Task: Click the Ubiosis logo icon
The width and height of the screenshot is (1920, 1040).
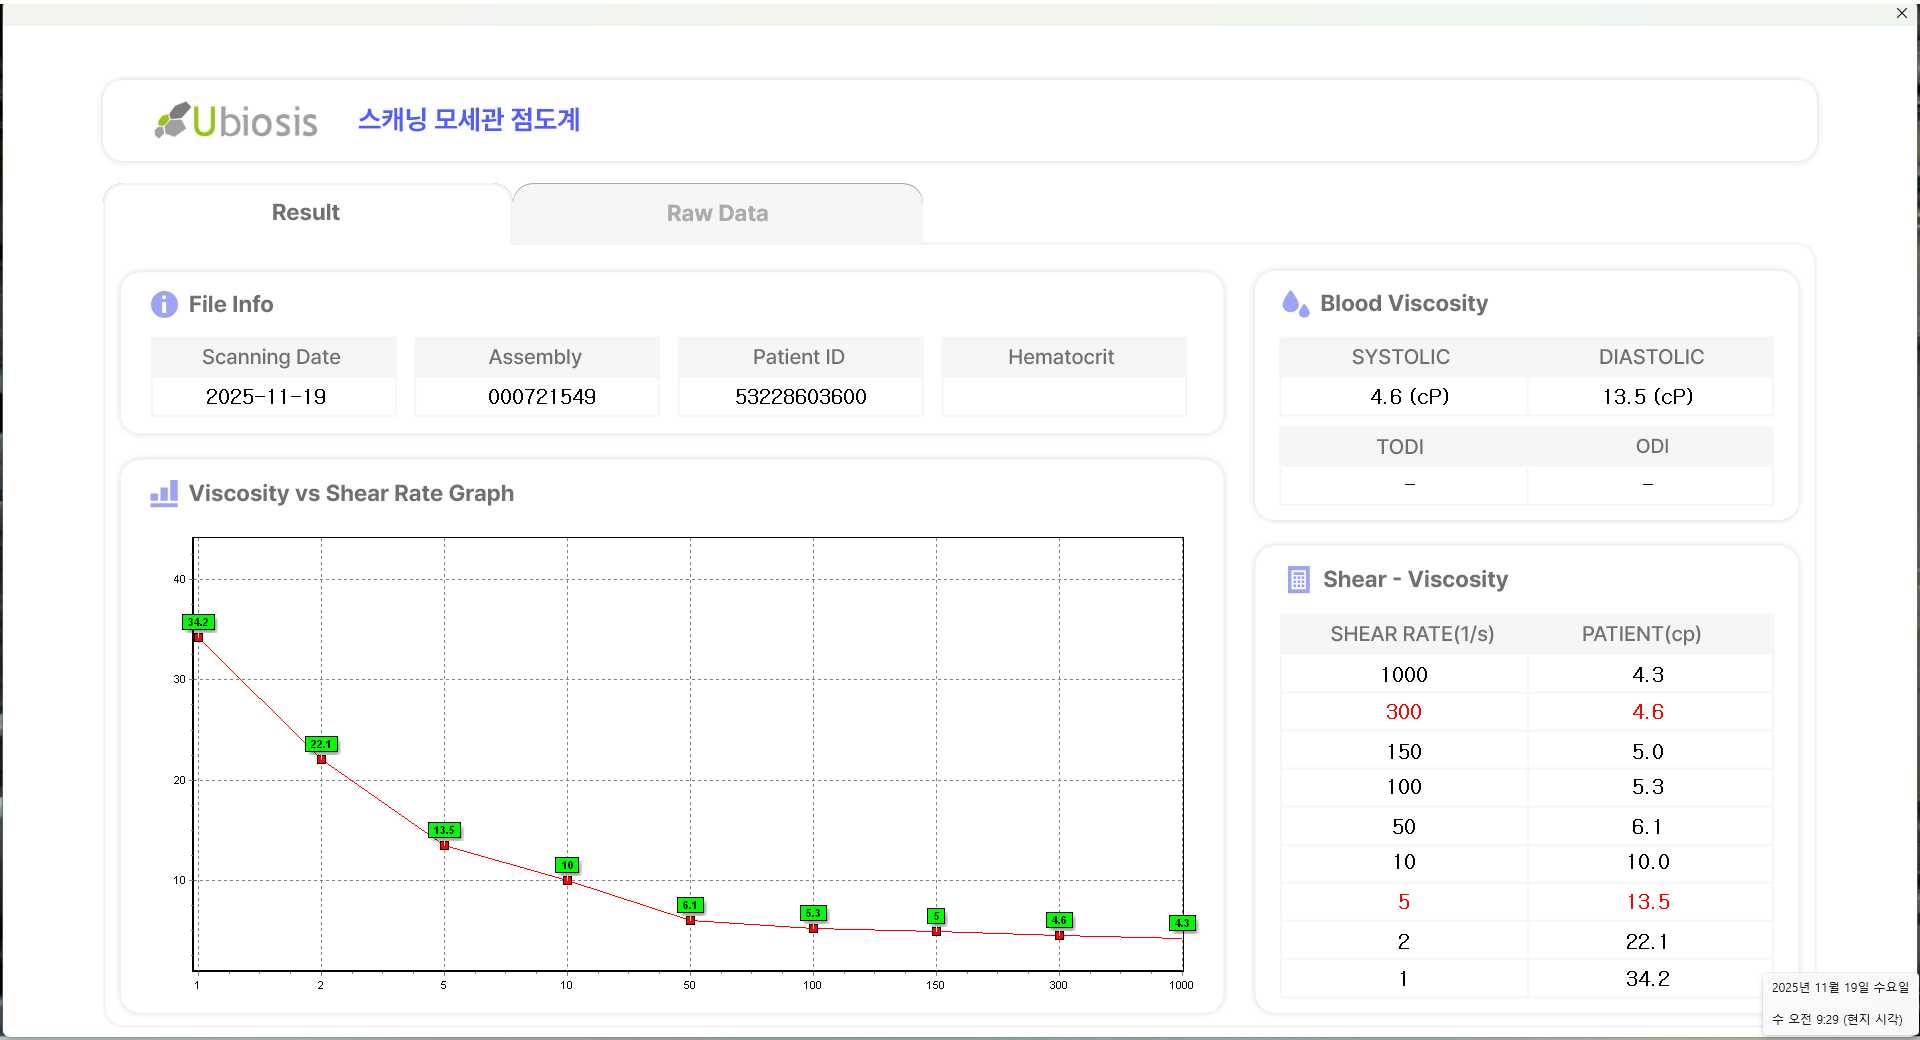Action: click(x=172, y=120)
